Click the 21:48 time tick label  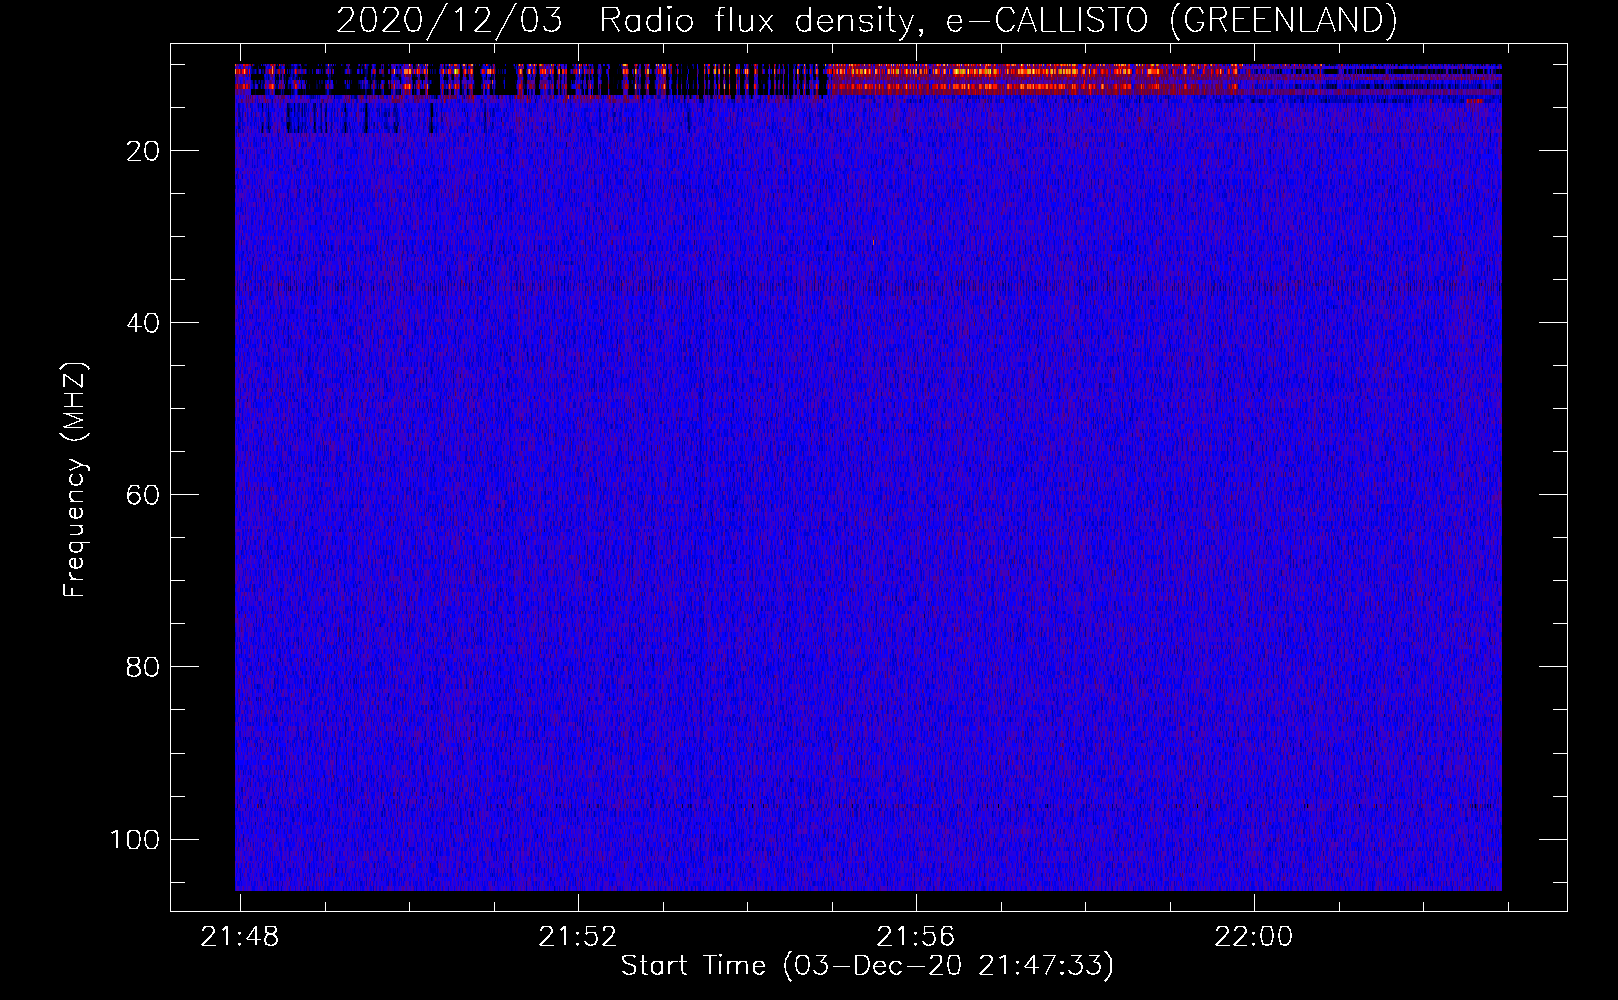click(x=240, y=937)
